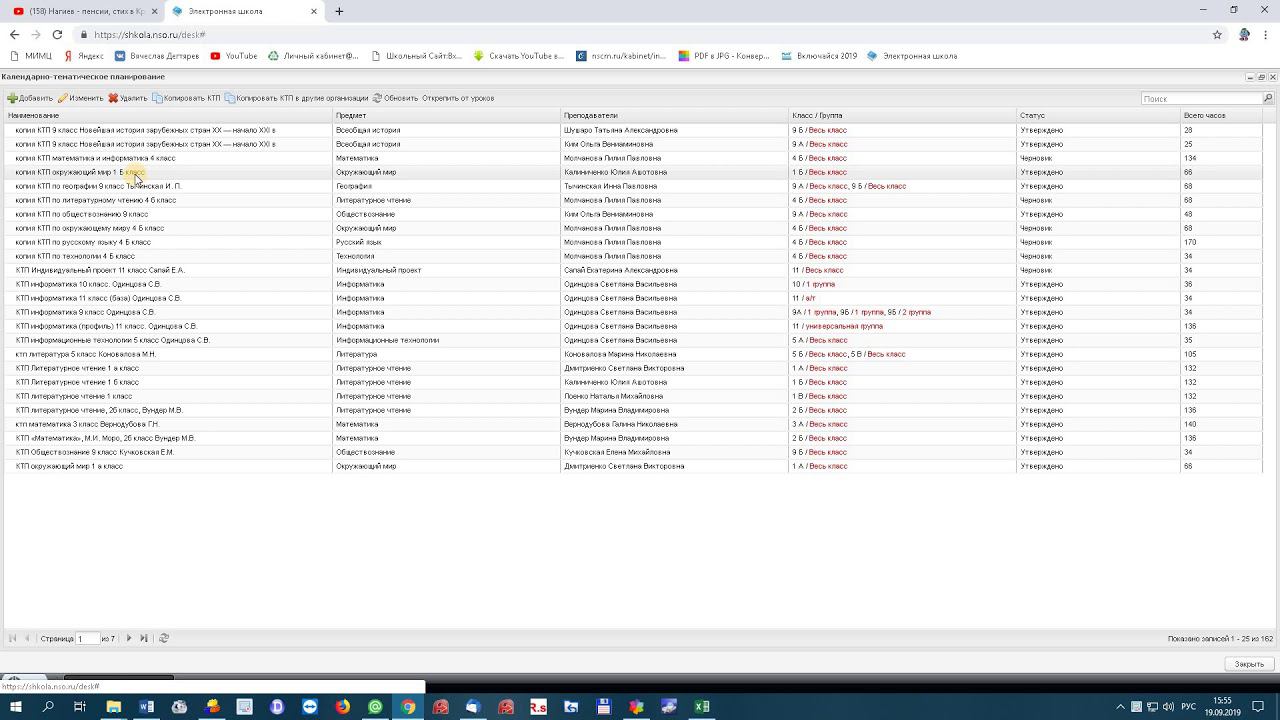
Task: Open Excel from the taskbar
Action: tap(702, 707)
